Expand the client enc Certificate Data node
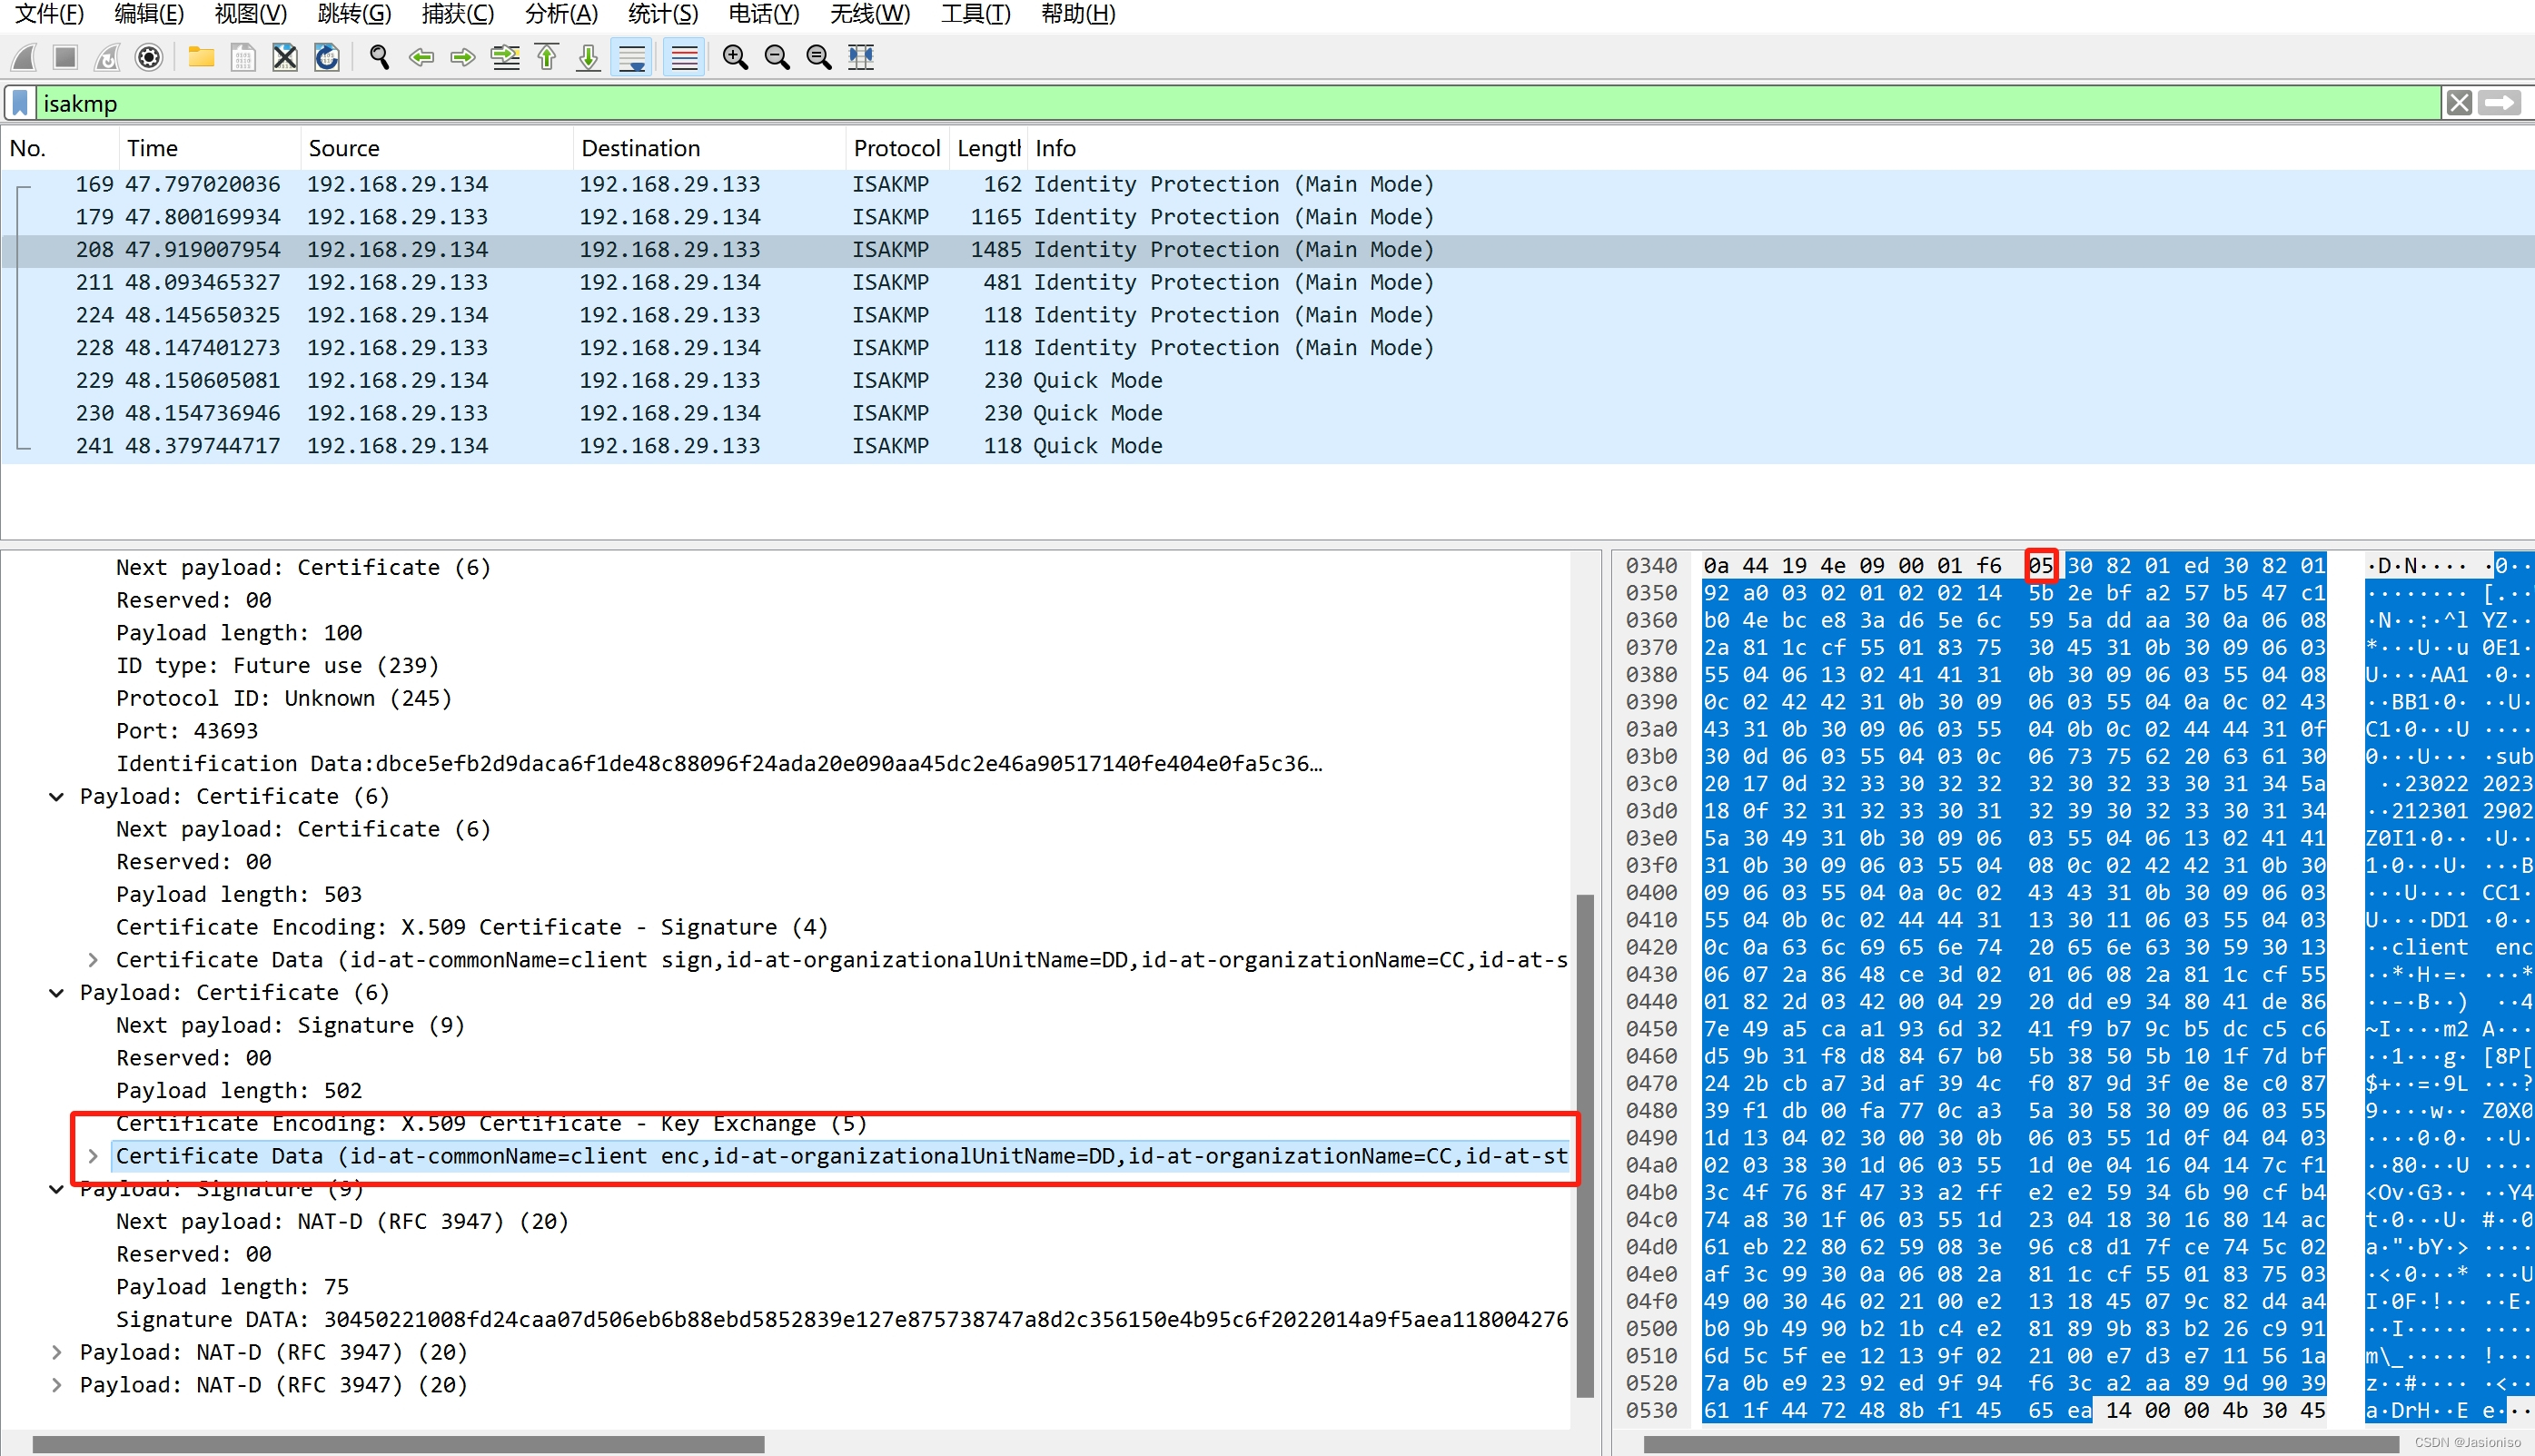Image resolution: width=2535 pixels, height=1456 pixels. coord(93,1156)
